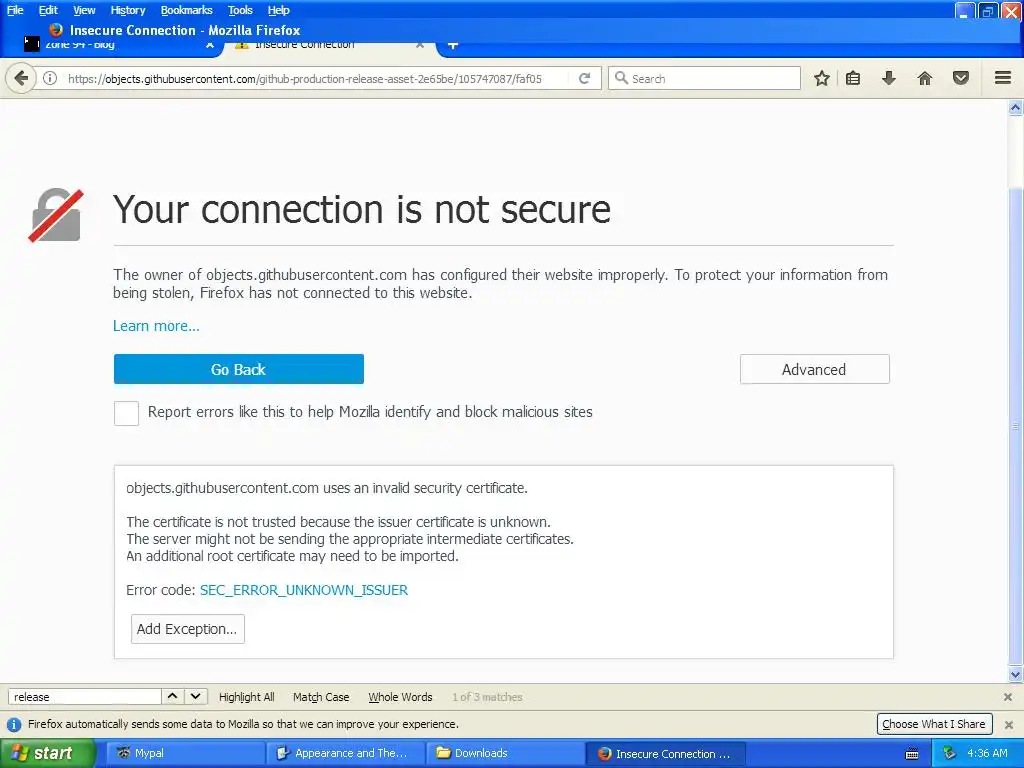Open the hamburger menu
1024x768 pixels.
click(x=1003, y=78)
